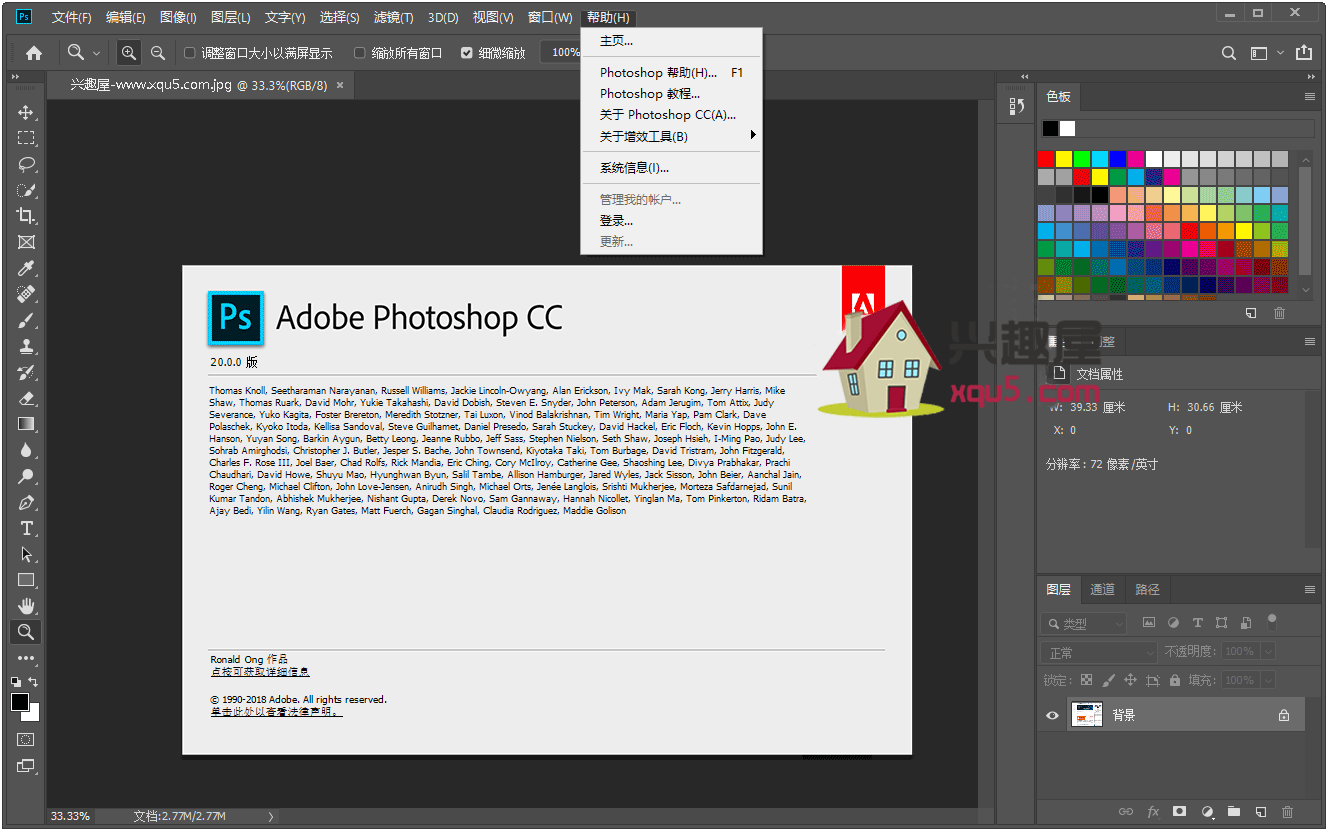Select the Hand tool
Viewport: 1330px width, 832px height.
click(26, 606)
